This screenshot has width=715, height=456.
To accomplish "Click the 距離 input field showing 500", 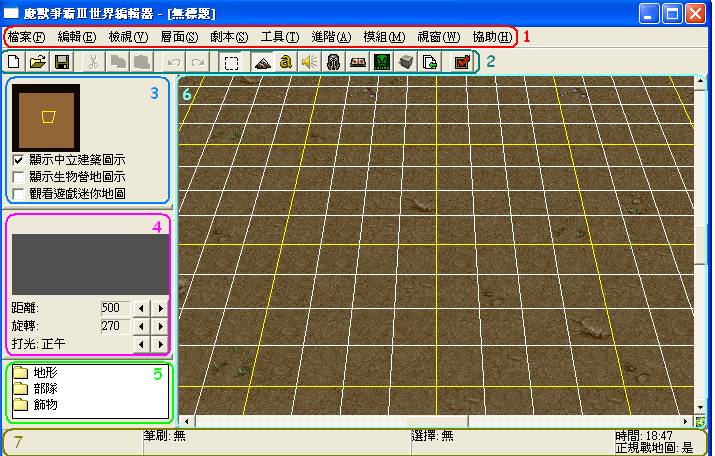I will point(115,308).
